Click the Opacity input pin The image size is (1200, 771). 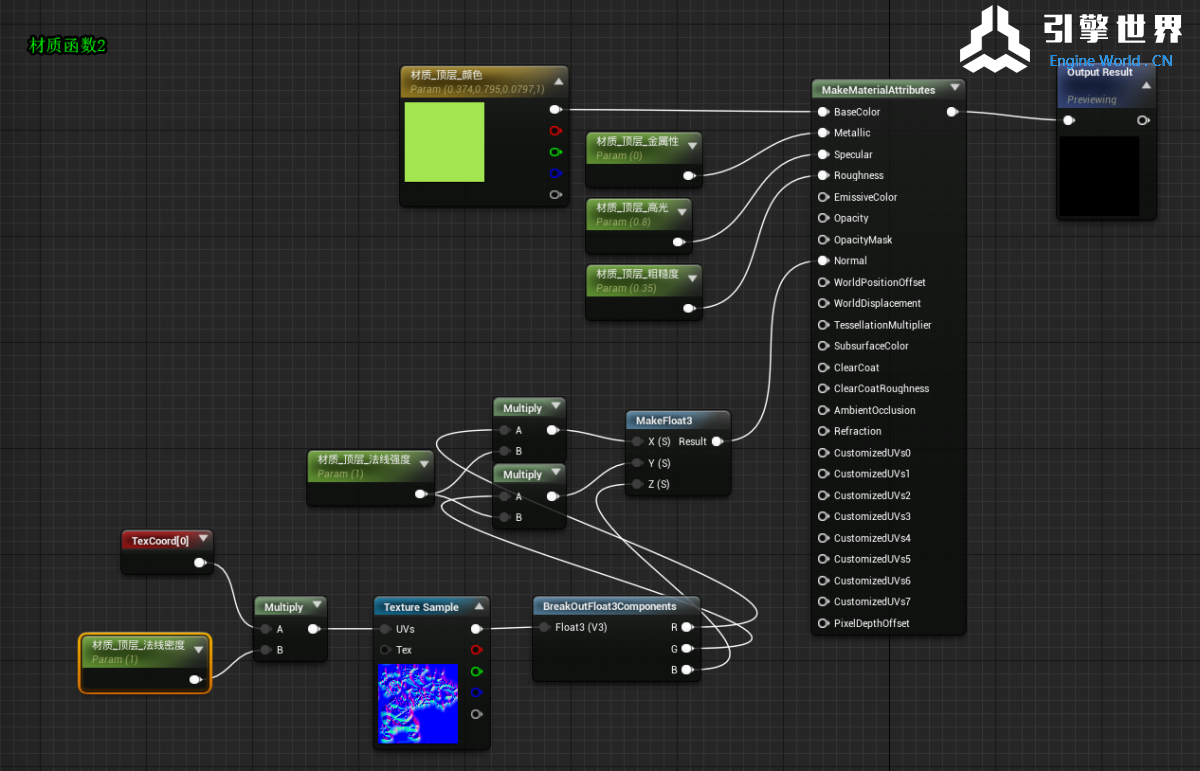coord(823,218)
